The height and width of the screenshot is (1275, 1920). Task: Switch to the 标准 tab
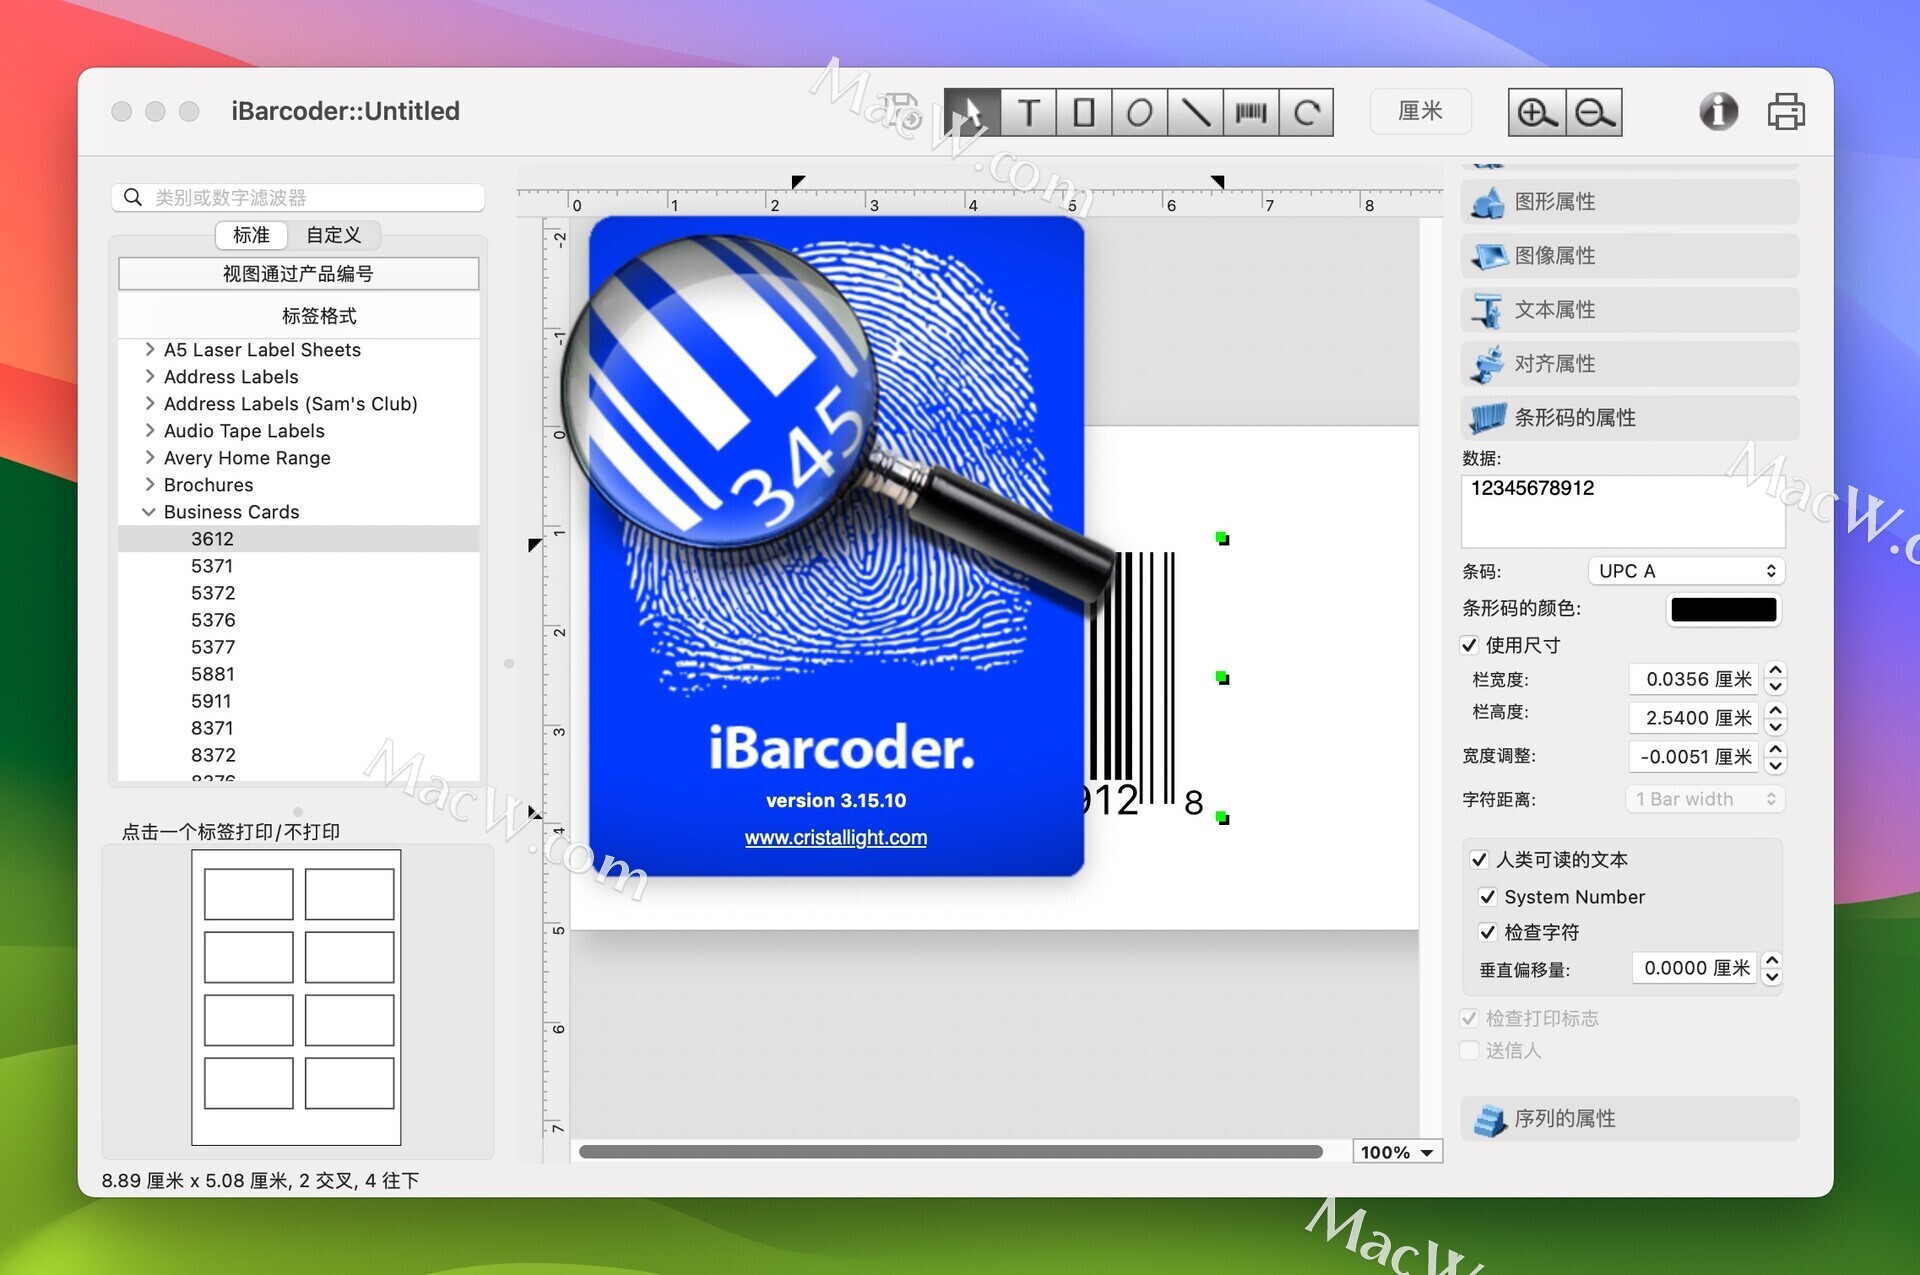251,235
